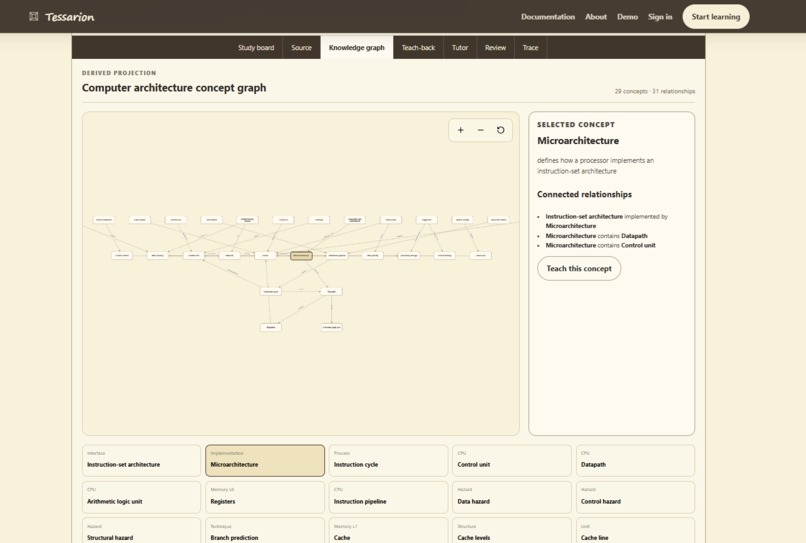Click the selected concept title Microarchitecture

tap(578, 140)
